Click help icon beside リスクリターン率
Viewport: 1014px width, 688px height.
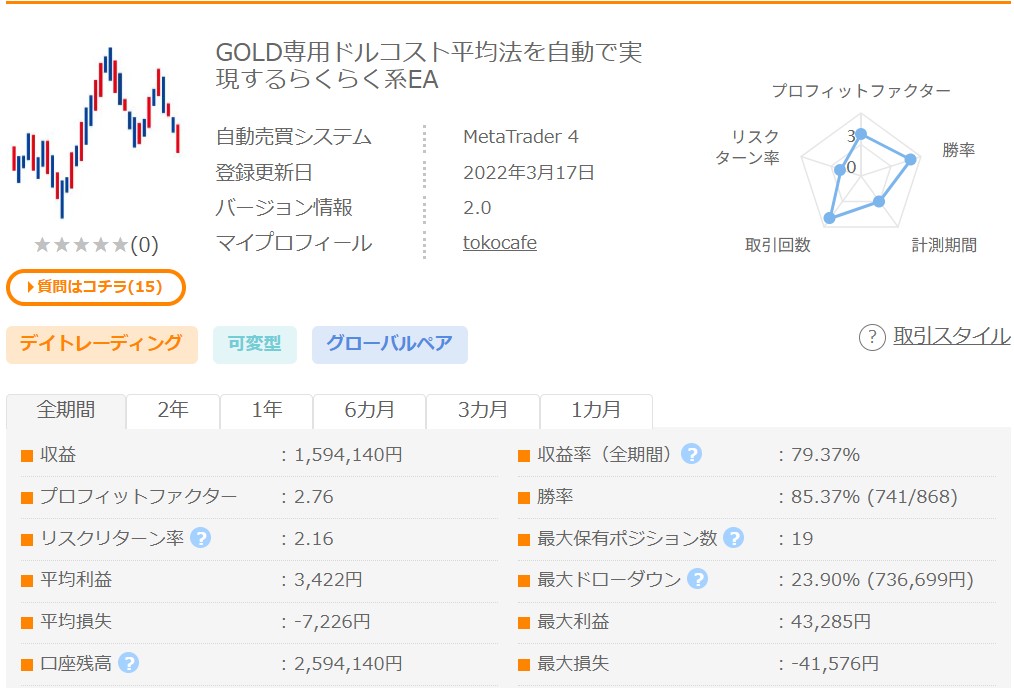coord(200,538)
